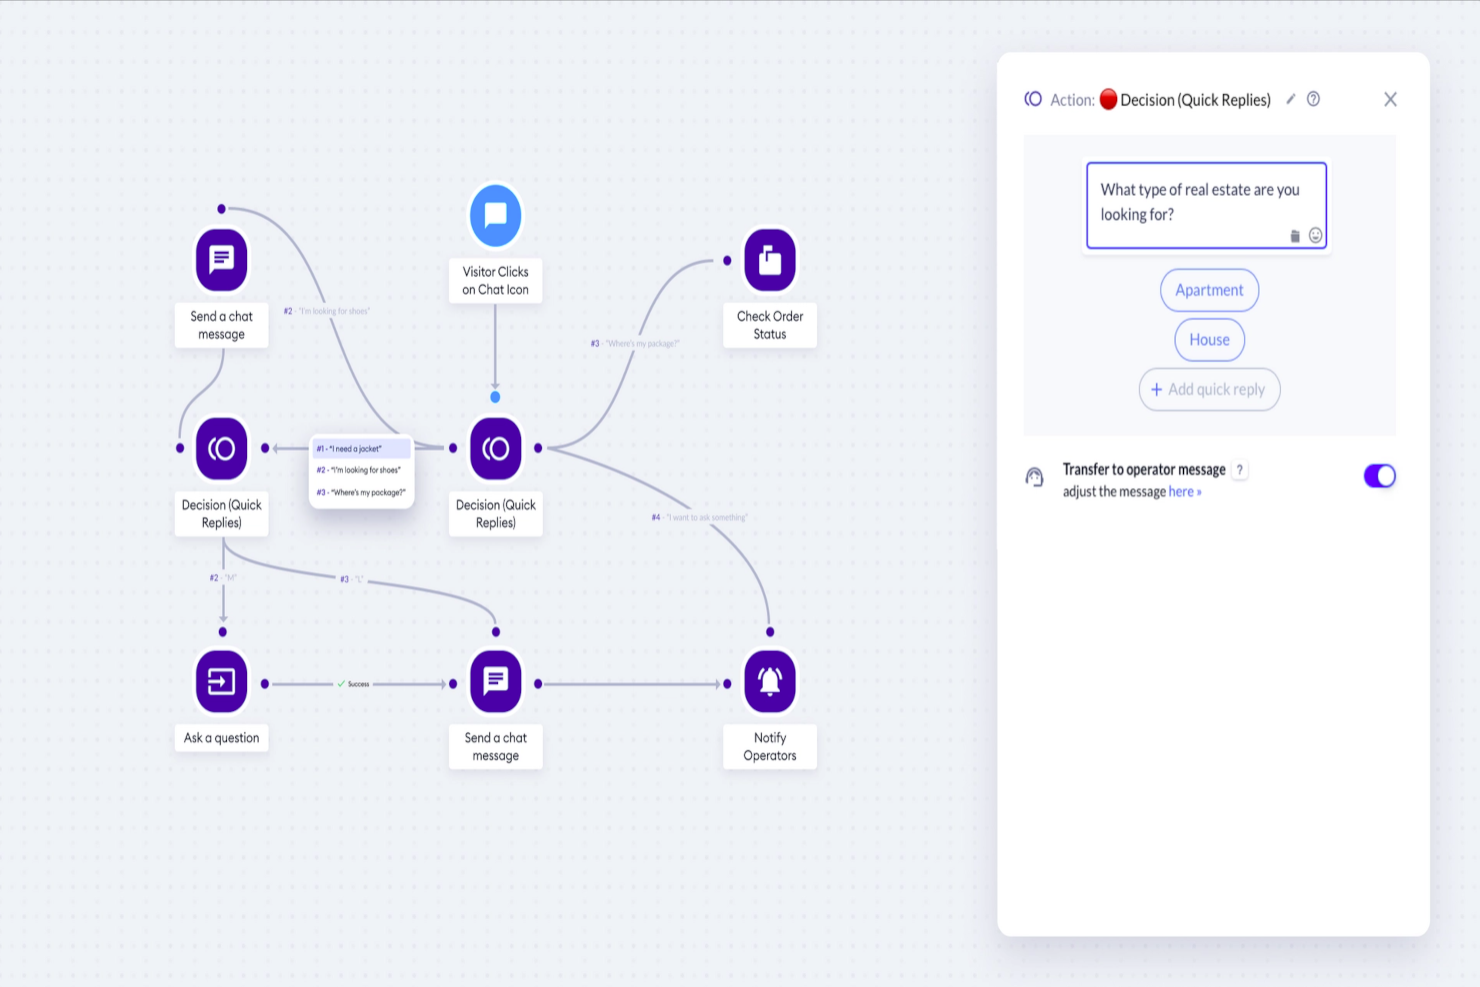Select the Visitor Clicks on Chat Icon node
Screen dimensions: 1480x987
pos(495,215)
